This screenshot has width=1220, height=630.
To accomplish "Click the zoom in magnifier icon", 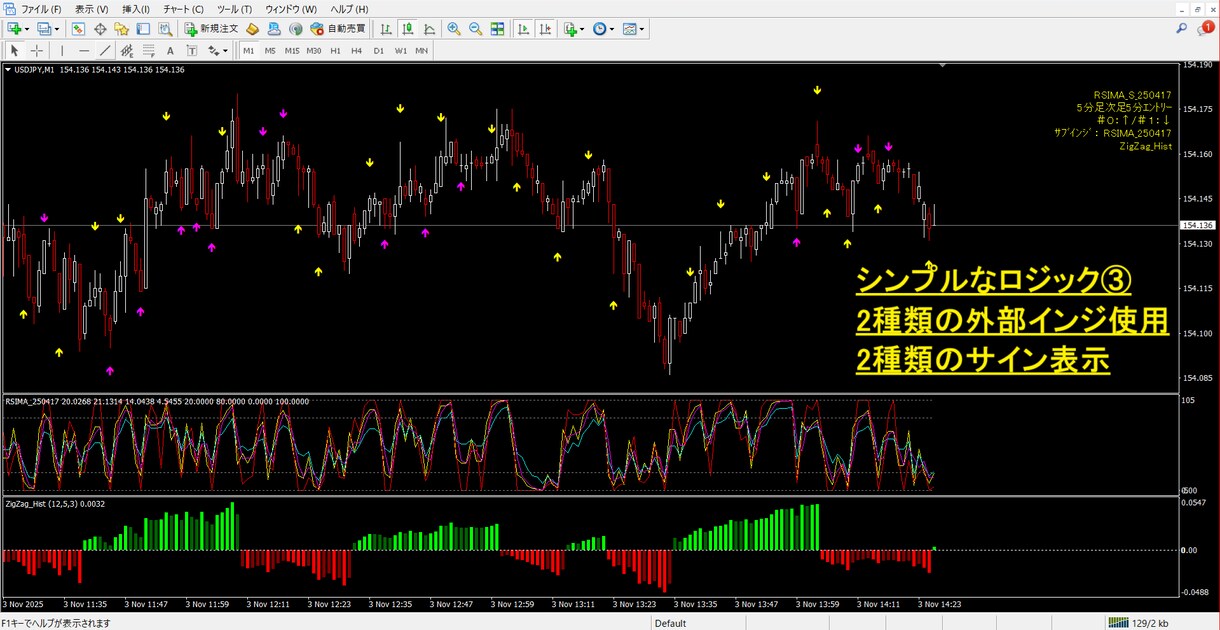I will click(454, 29).
